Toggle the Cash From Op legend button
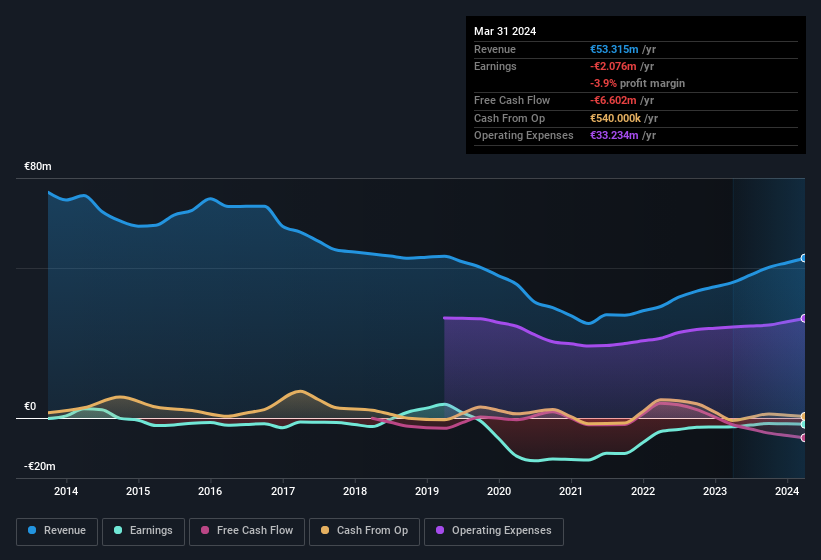Screen dimensions: 821x560 (364, 531)
